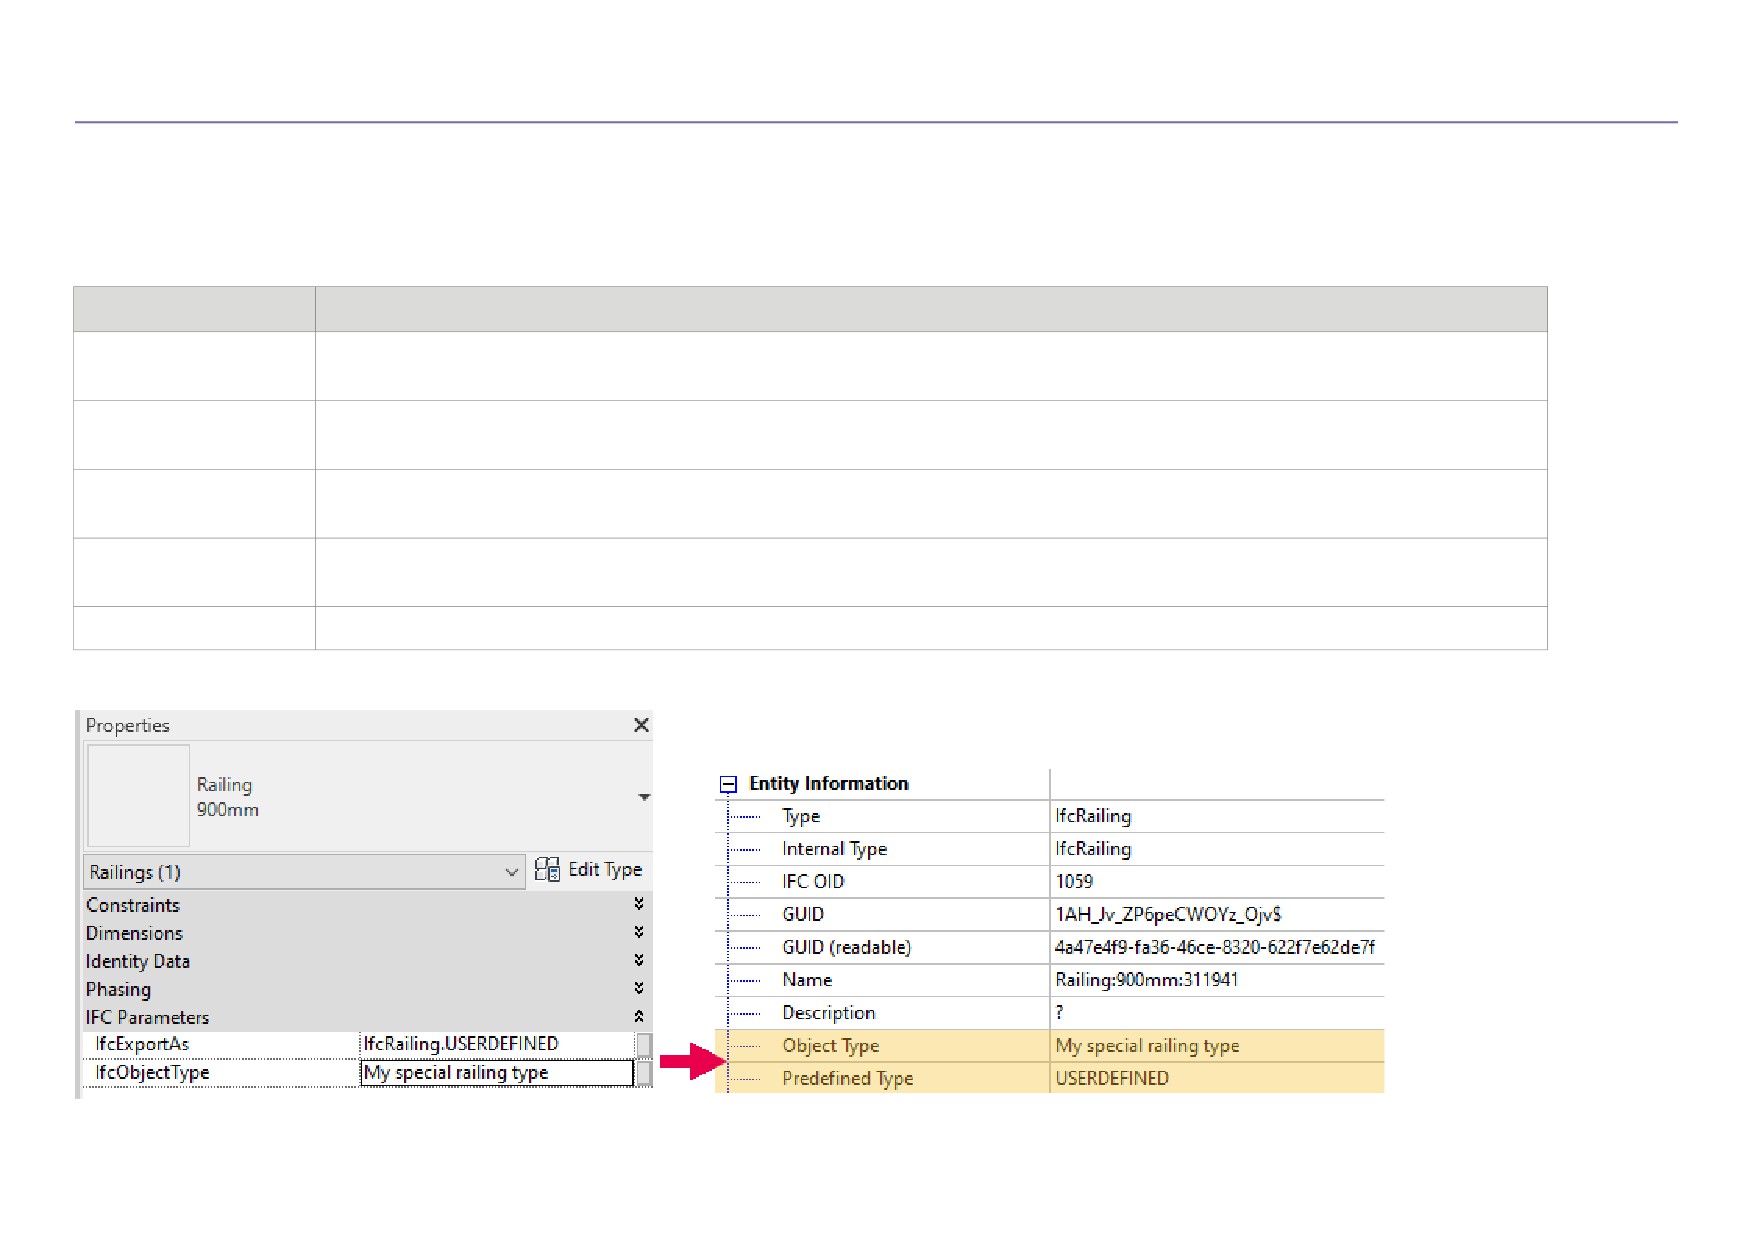Viewport: 1752px width, 1239px height.
Task: Select the Type row in Entity Information
Action: [1050, 816]
